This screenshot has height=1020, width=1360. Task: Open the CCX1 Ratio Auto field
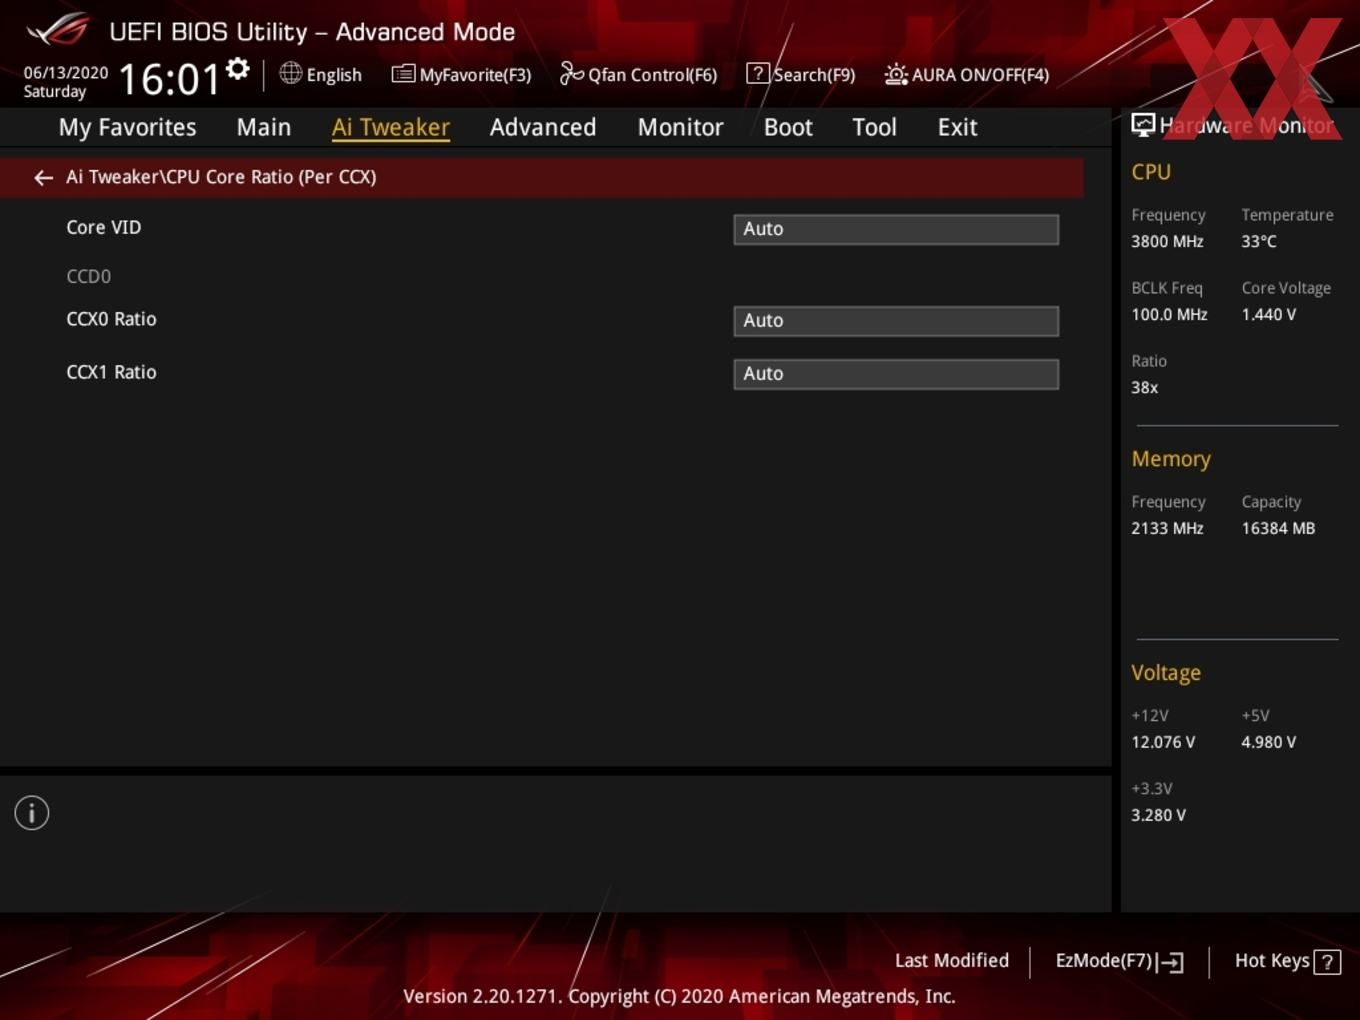click(896, 374)
